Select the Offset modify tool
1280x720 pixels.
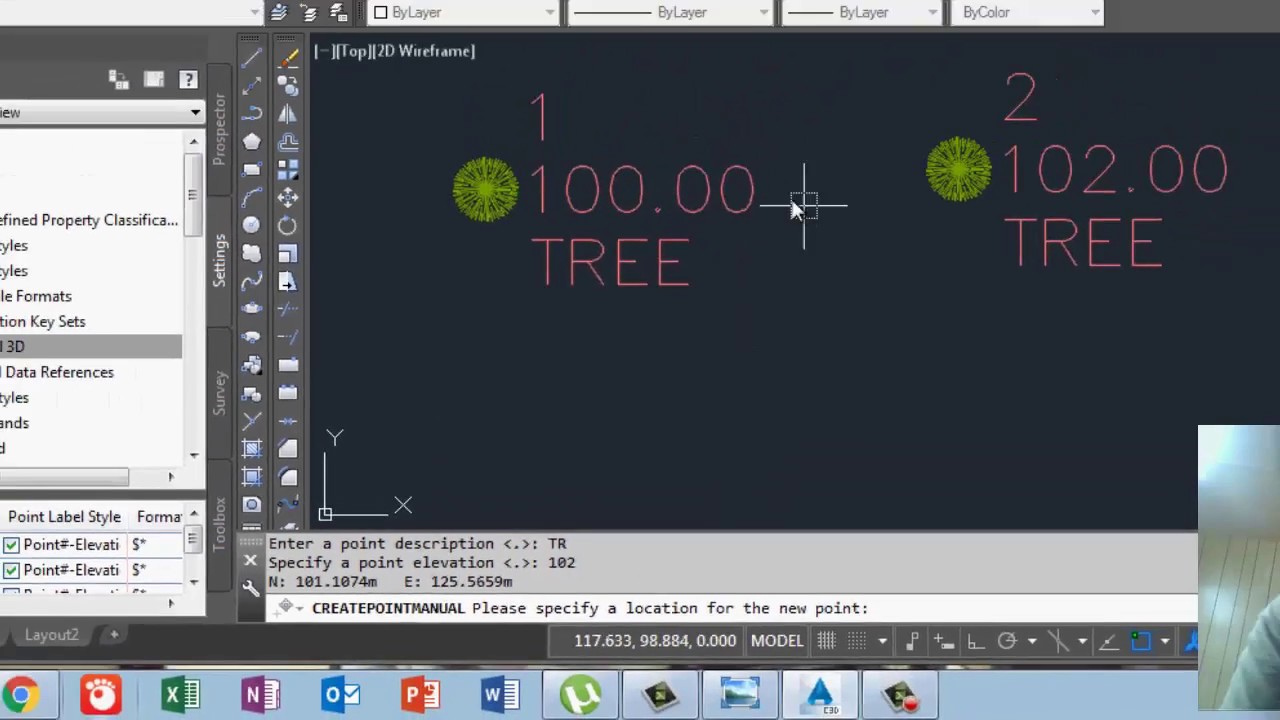pyautogui.click(x=288, y=142)
